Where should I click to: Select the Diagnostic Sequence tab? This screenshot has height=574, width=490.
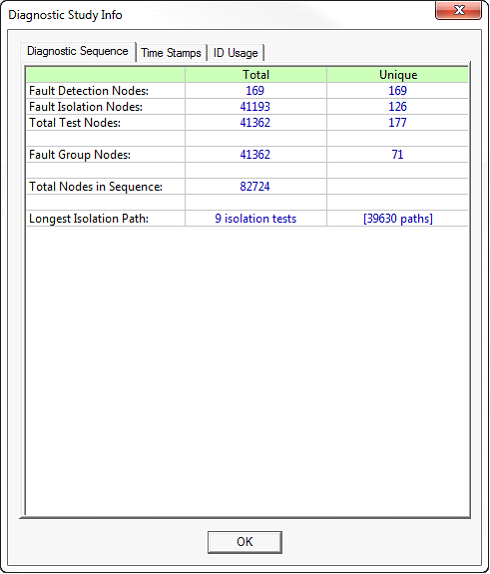coord(78,51)
